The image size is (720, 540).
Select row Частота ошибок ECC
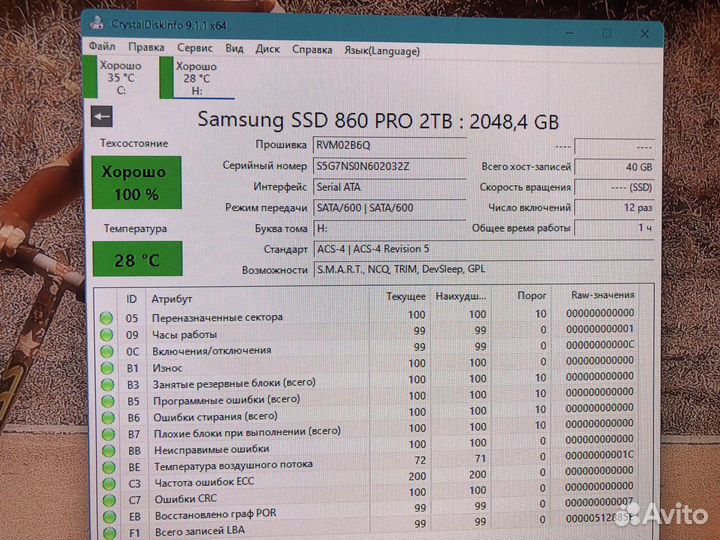pyautogui.click(x=367, y=477)
